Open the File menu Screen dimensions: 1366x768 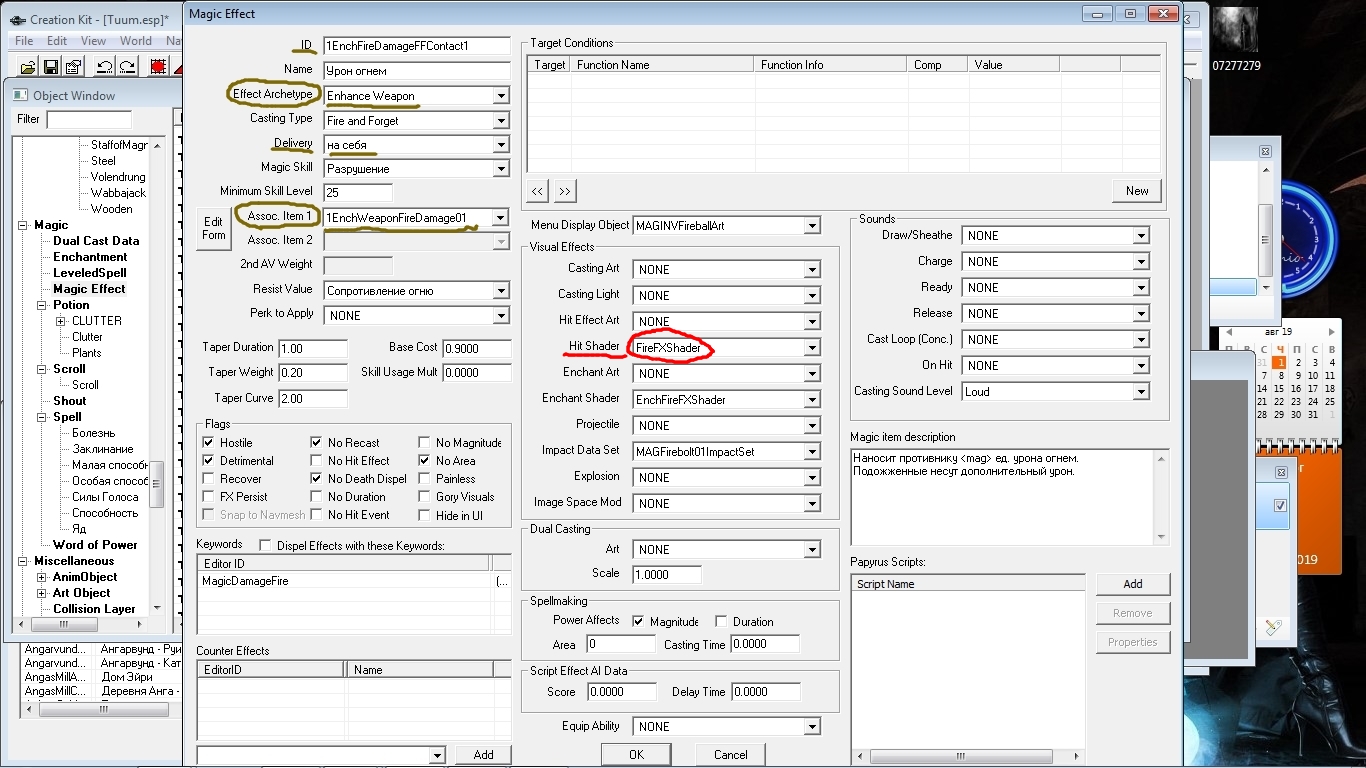(x=24, y=41)
